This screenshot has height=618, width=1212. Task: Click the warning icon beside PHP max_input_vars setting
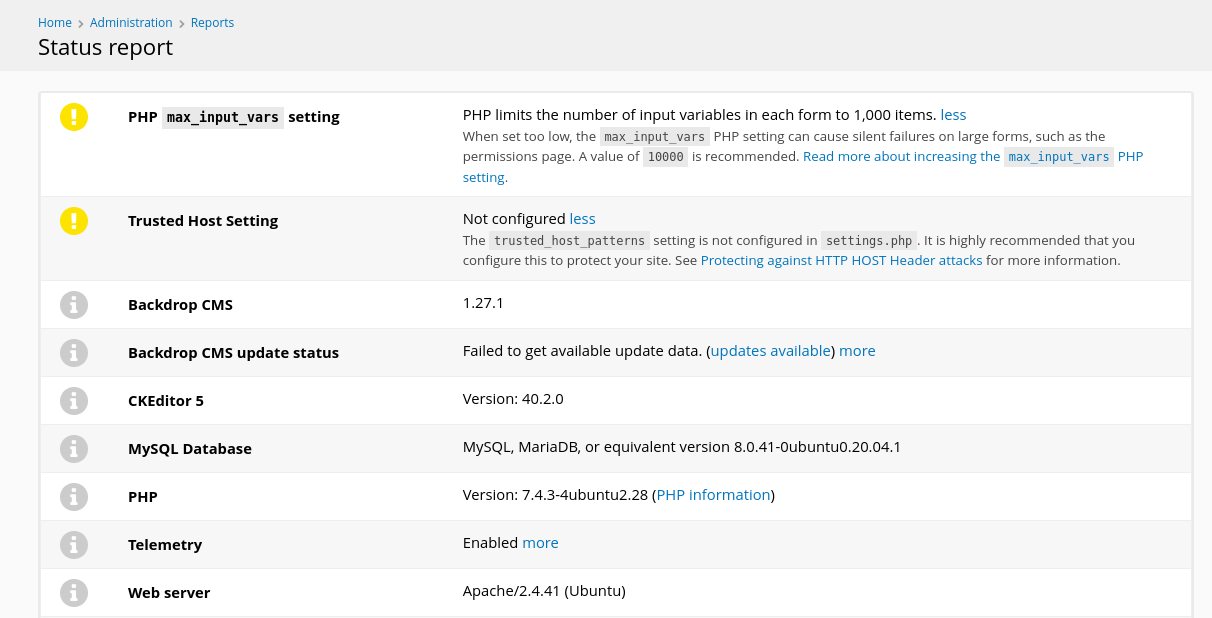tap(74, 117)
